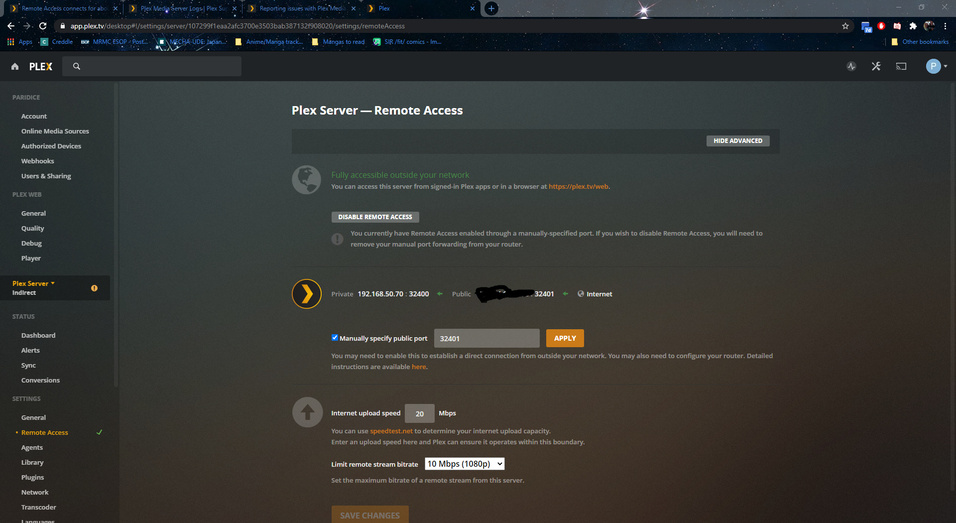Click the Internet globe icon in connection row
956x523 pixels.
[580, 294]
